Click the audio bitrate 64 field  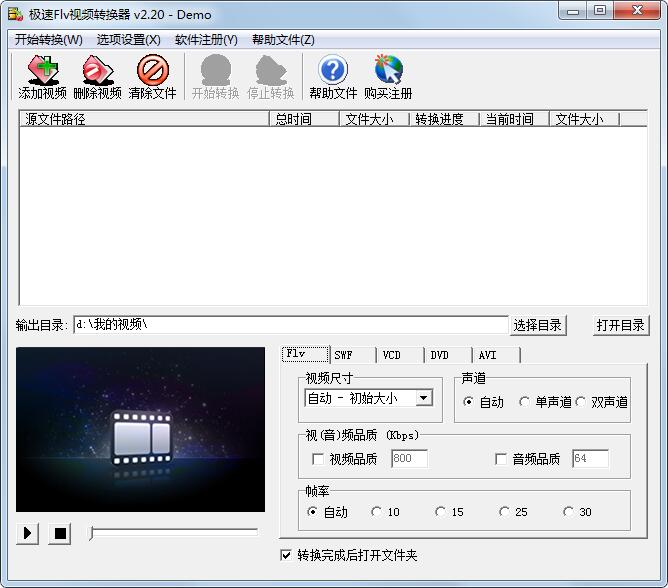(x=590, y=458)
